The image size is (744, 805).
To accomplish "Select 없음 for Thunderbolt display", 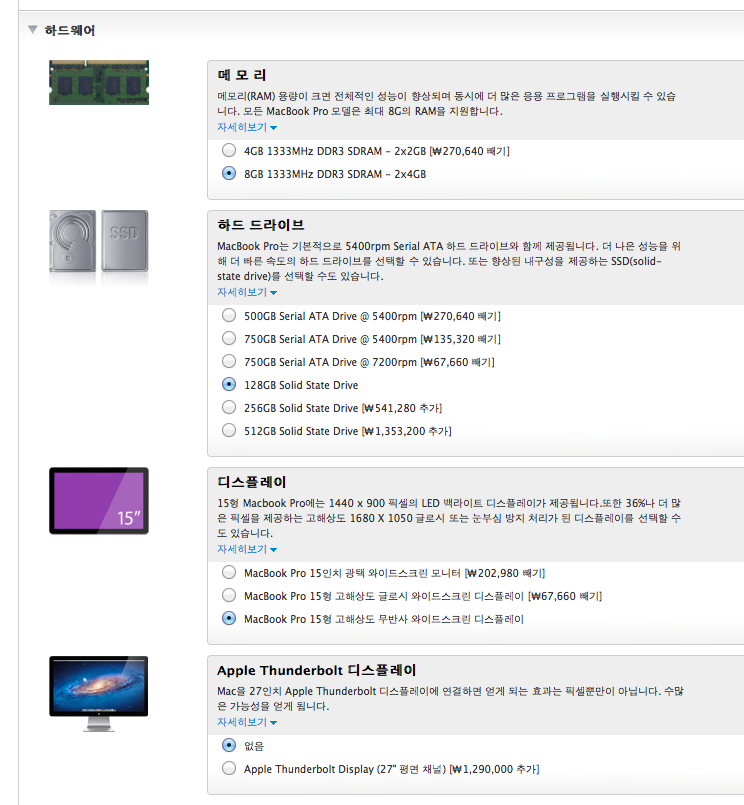I will pyautogui.click(x=229, y=745).
